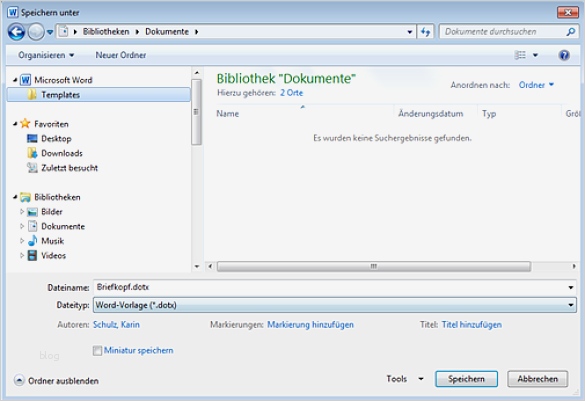Click horizontal scrollbar right arrow

pos(574,266)
